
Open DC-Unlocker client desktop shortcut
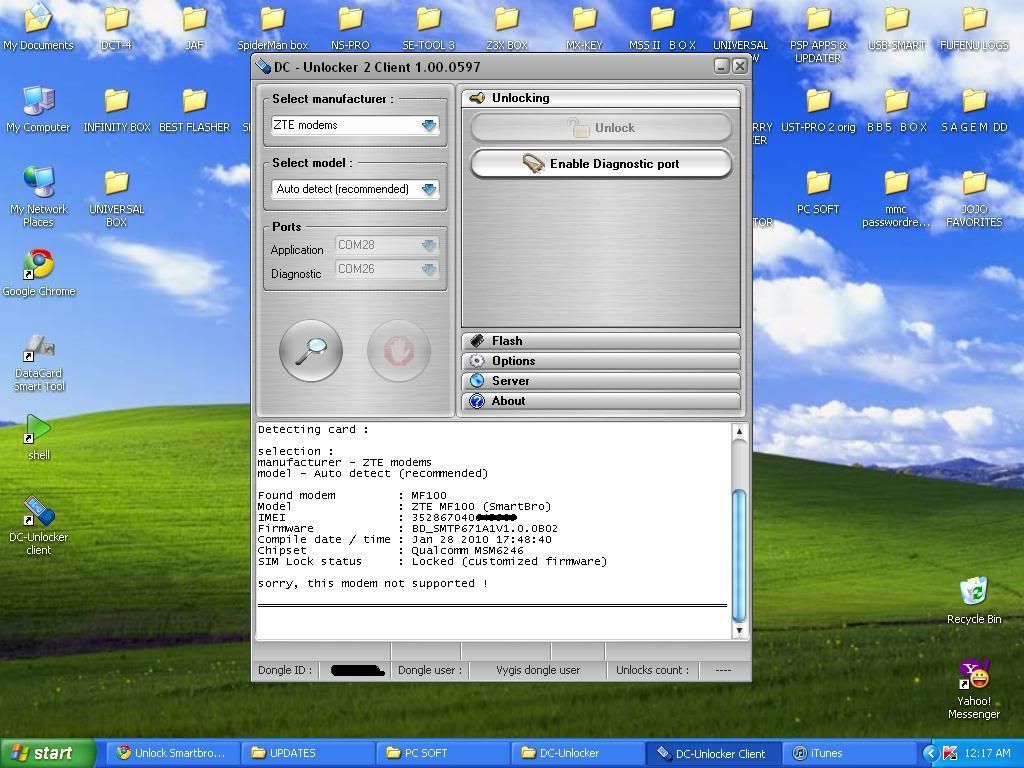tap(38, 525)
